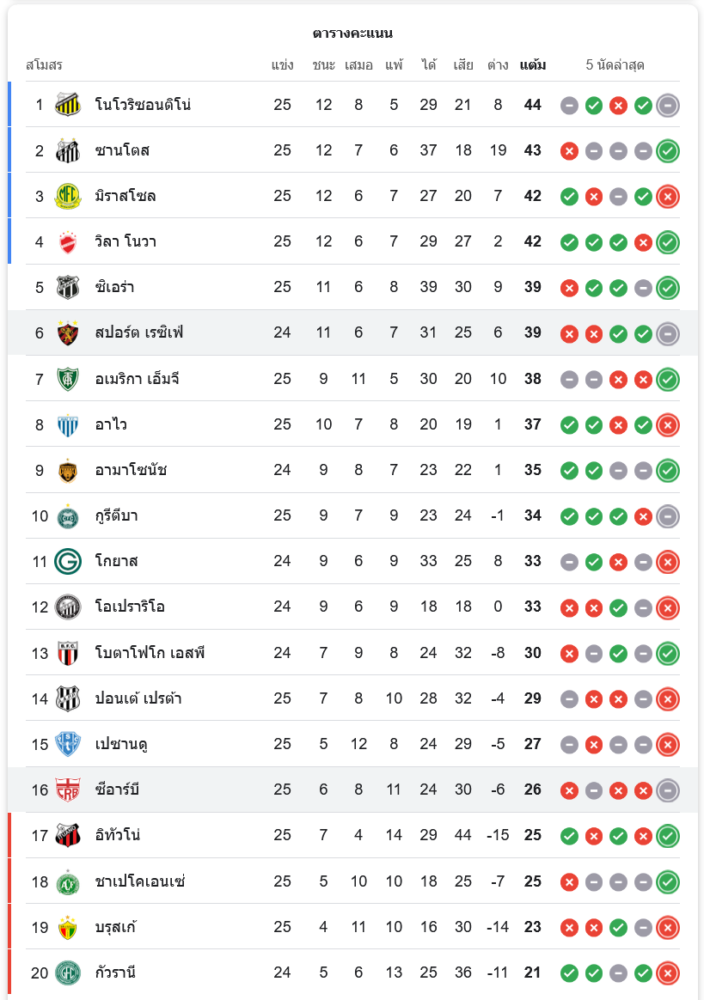This screenshot has height=1000, width=704.
Task: Click the Mirassol club crest icon
Action: (x=68, y=196)
